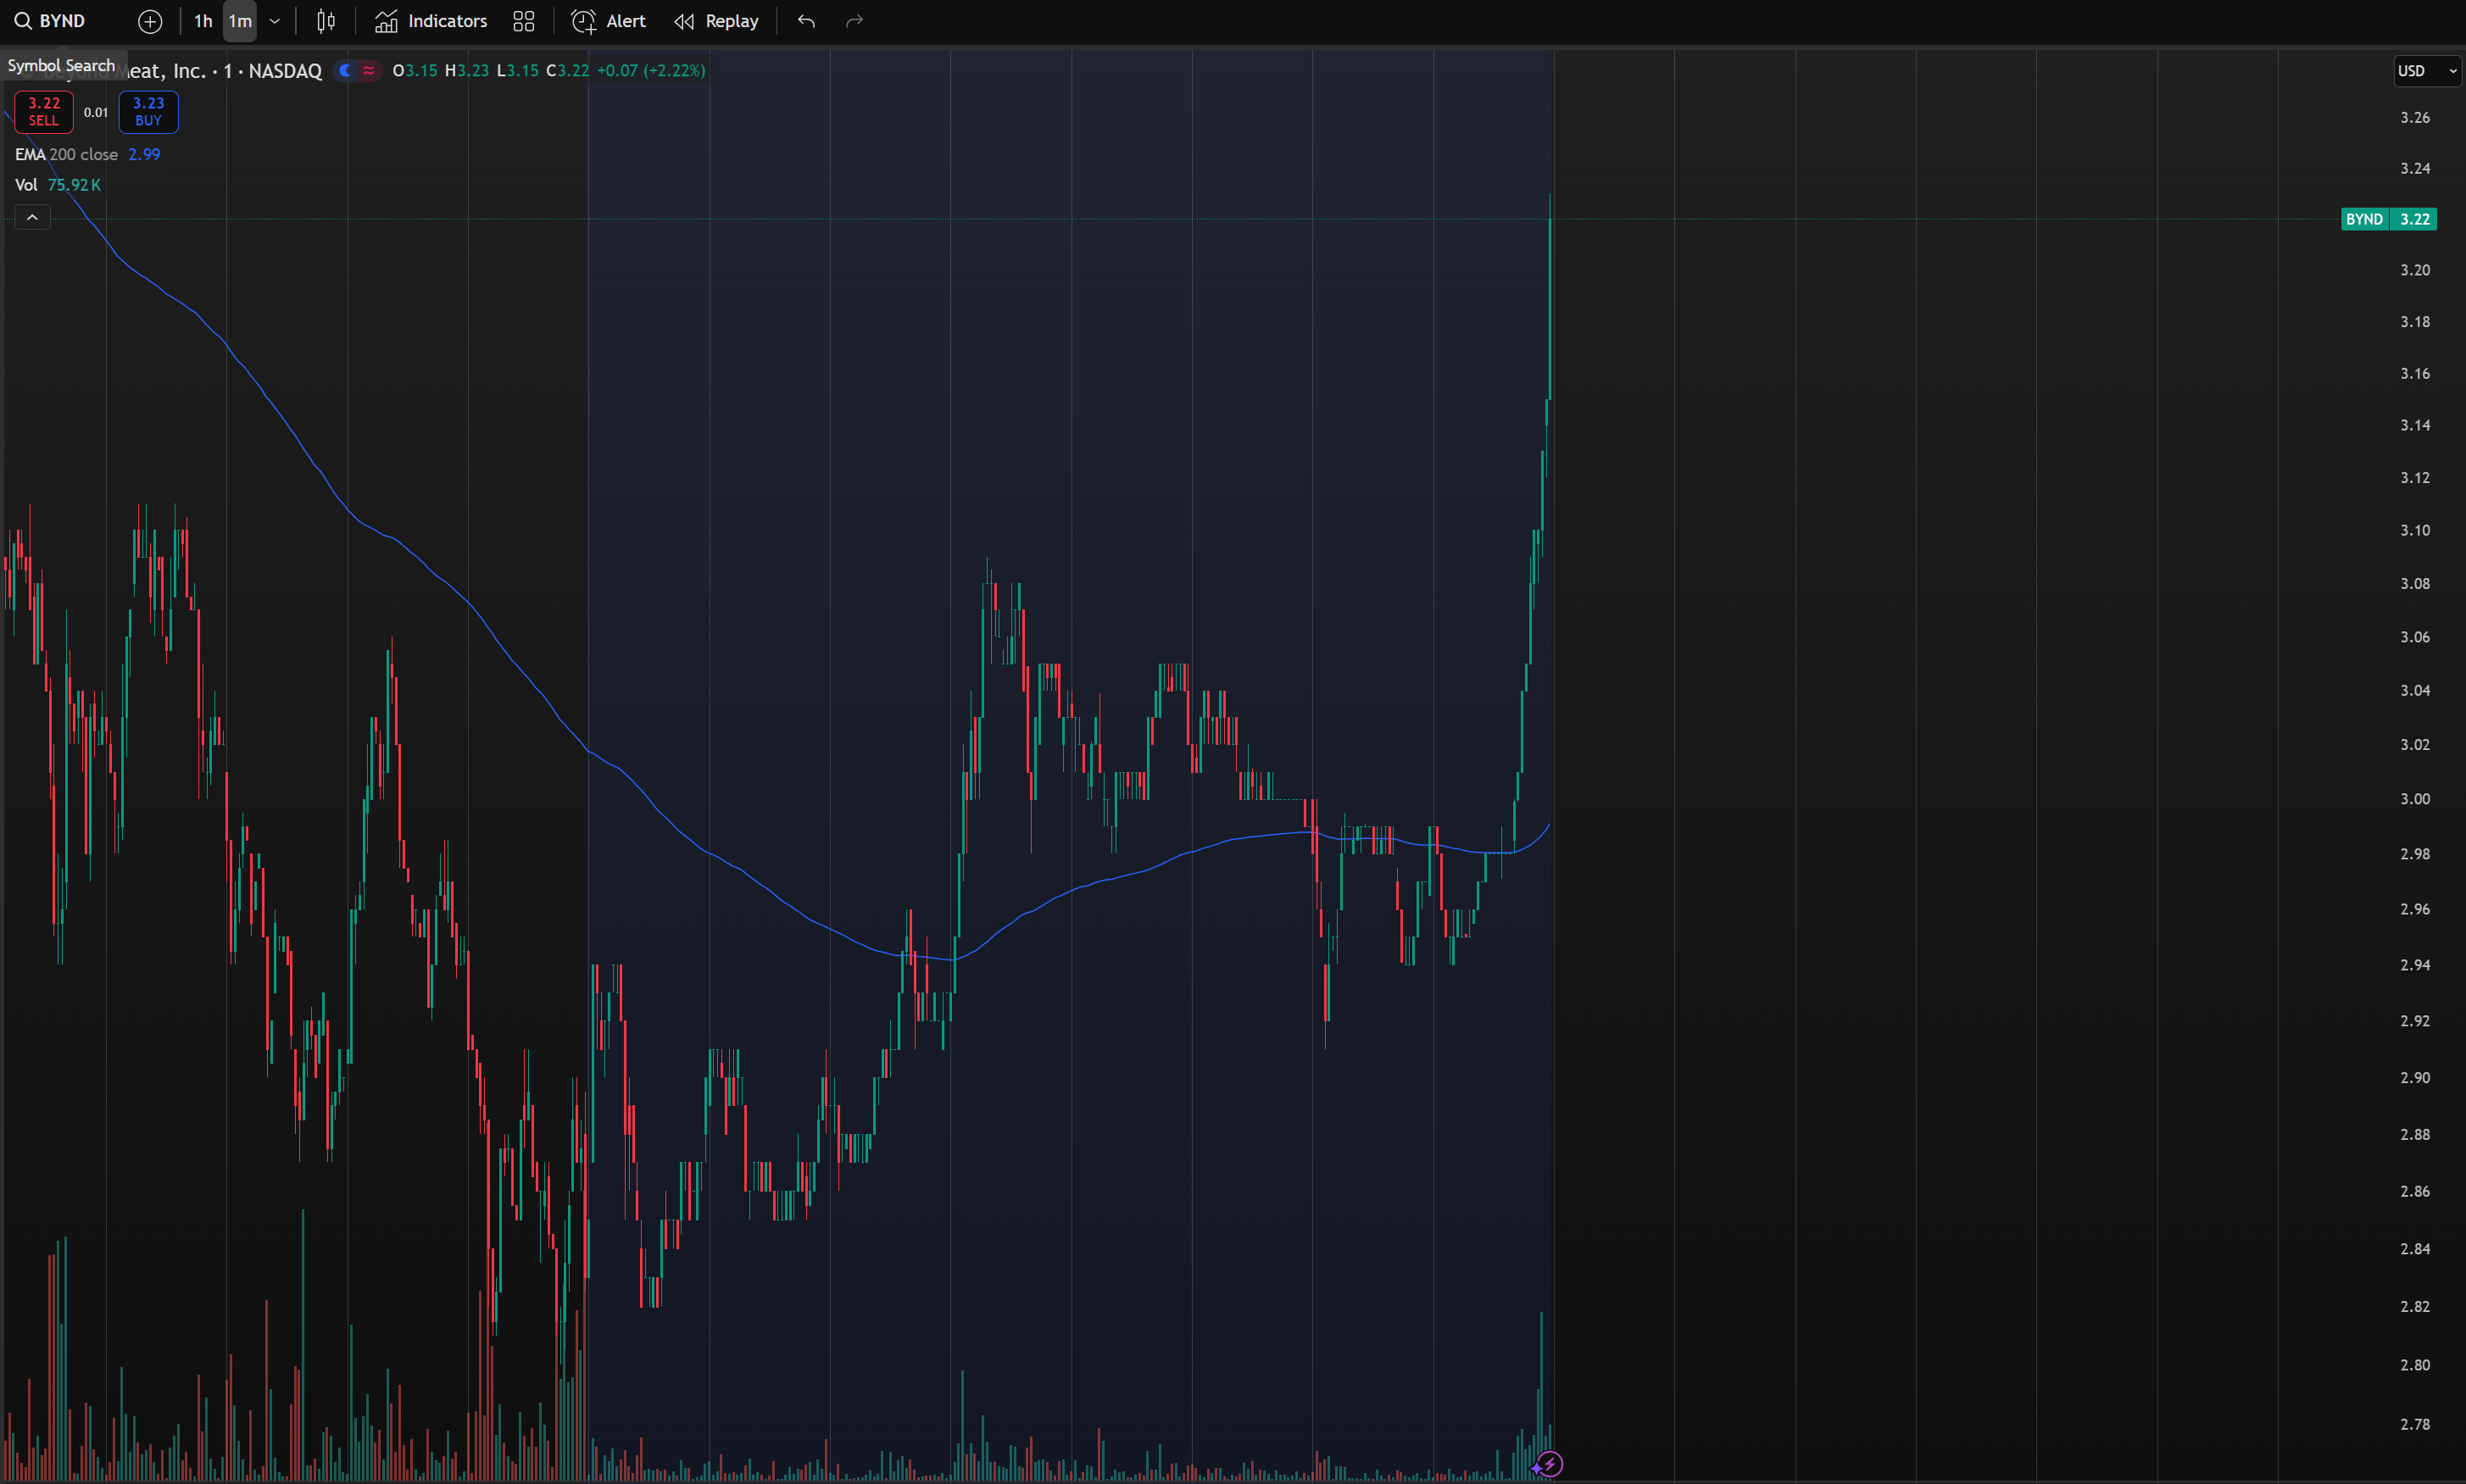Click the red 3.22 SELL button
The height and width of the screenshot is (1484, 2466).
(44, 111)
